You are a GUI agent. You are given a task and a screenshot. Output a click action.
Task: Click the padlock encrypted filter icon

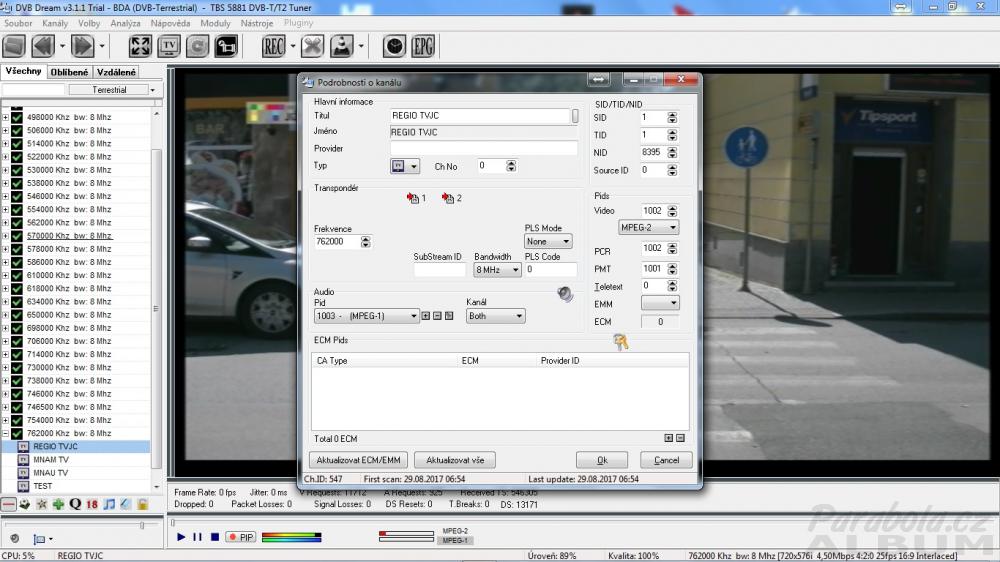[142, 504]
